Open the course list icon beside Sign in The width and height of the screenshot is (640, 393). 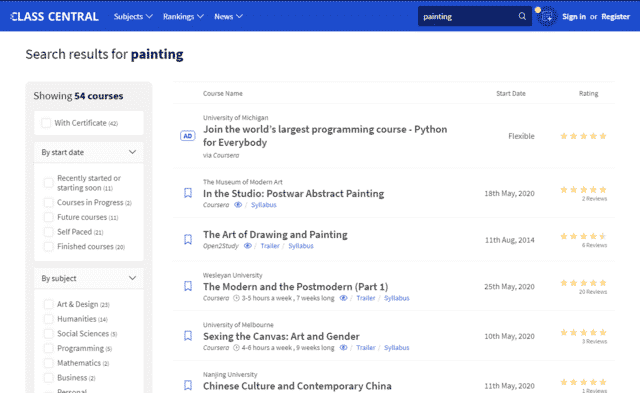547,17
